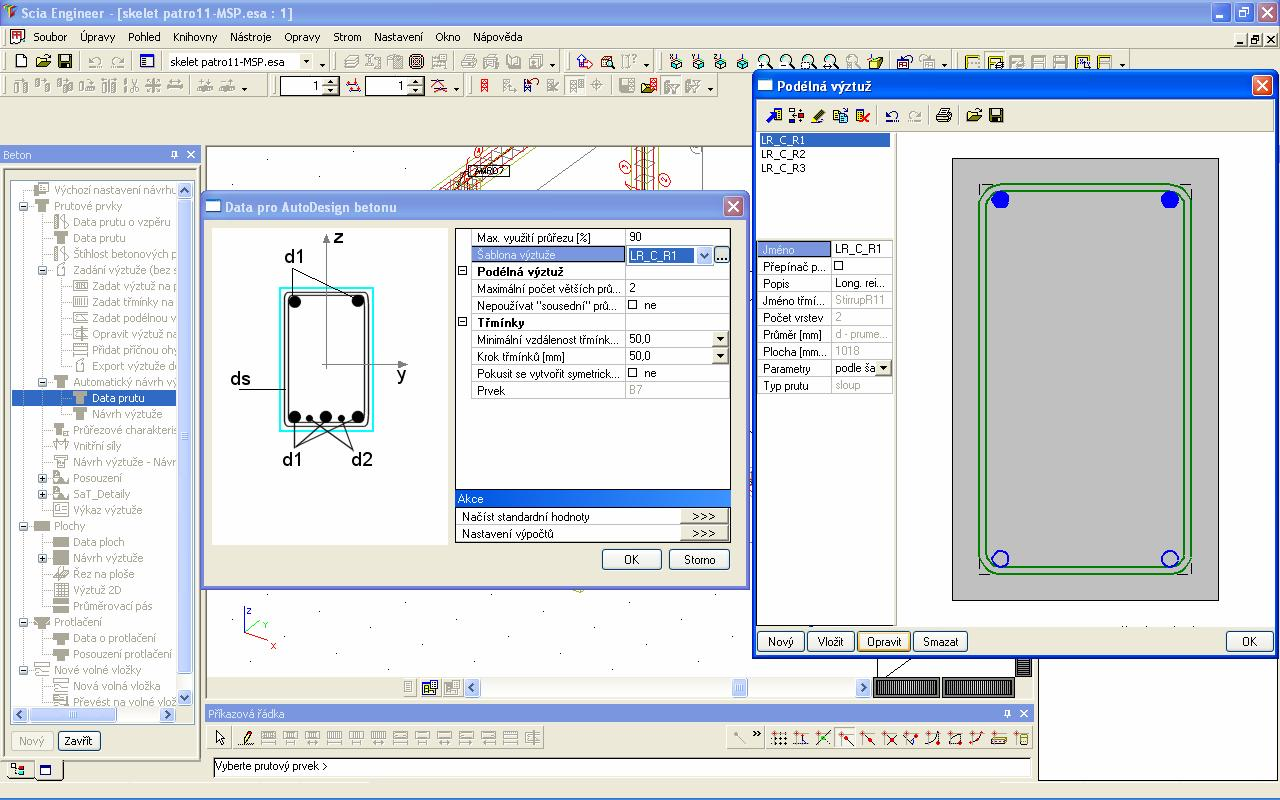Open the Parametry dropdown 'podle ša'
This screenshot has width=1280, height=800.
coord(883,369)
